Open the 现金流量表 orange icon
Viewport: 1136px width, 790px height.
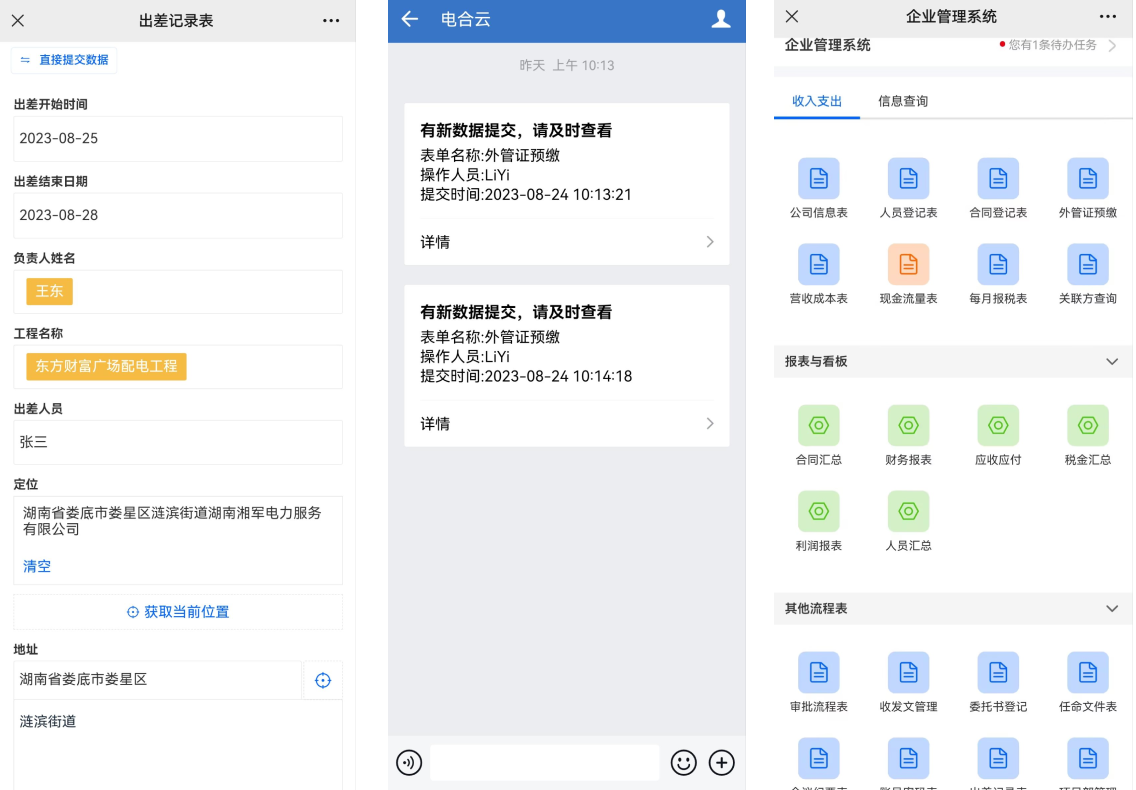908,265
